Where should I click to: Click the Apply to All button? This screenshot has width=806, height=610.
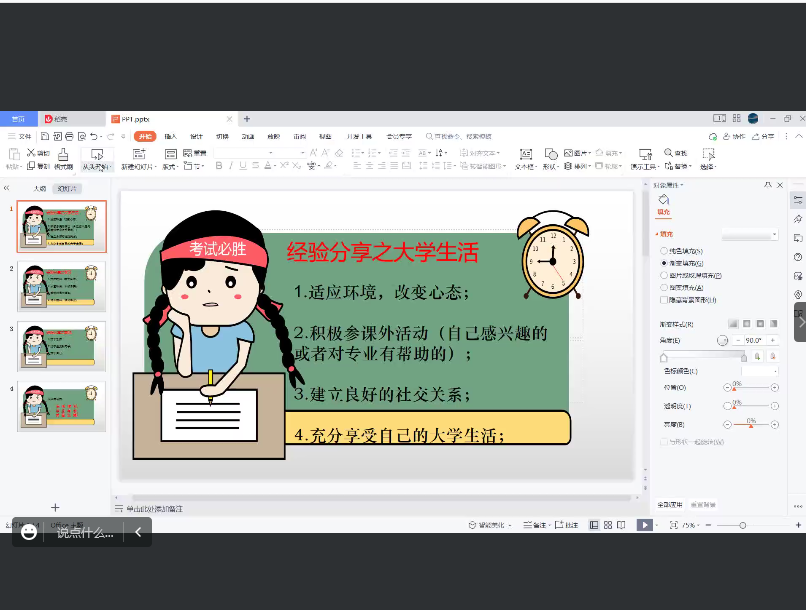670,504
